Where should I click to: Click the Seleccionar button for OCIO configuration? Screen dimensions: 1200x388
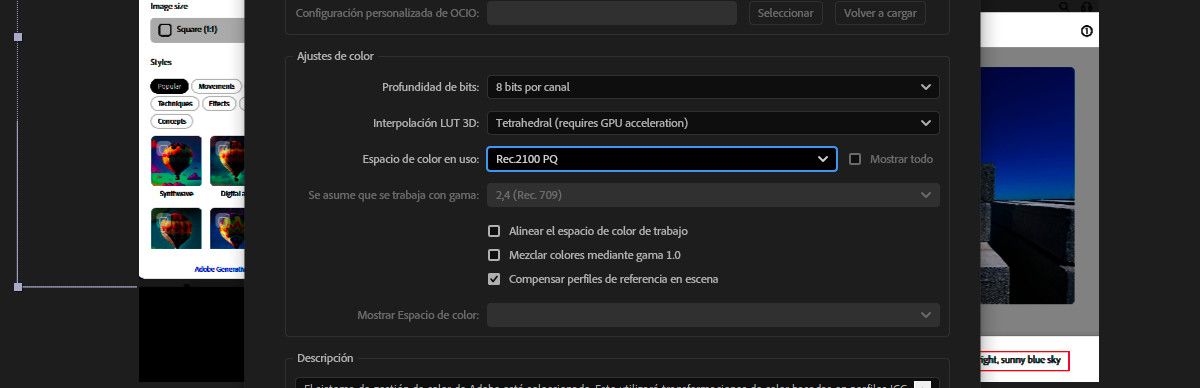point(786,14)
